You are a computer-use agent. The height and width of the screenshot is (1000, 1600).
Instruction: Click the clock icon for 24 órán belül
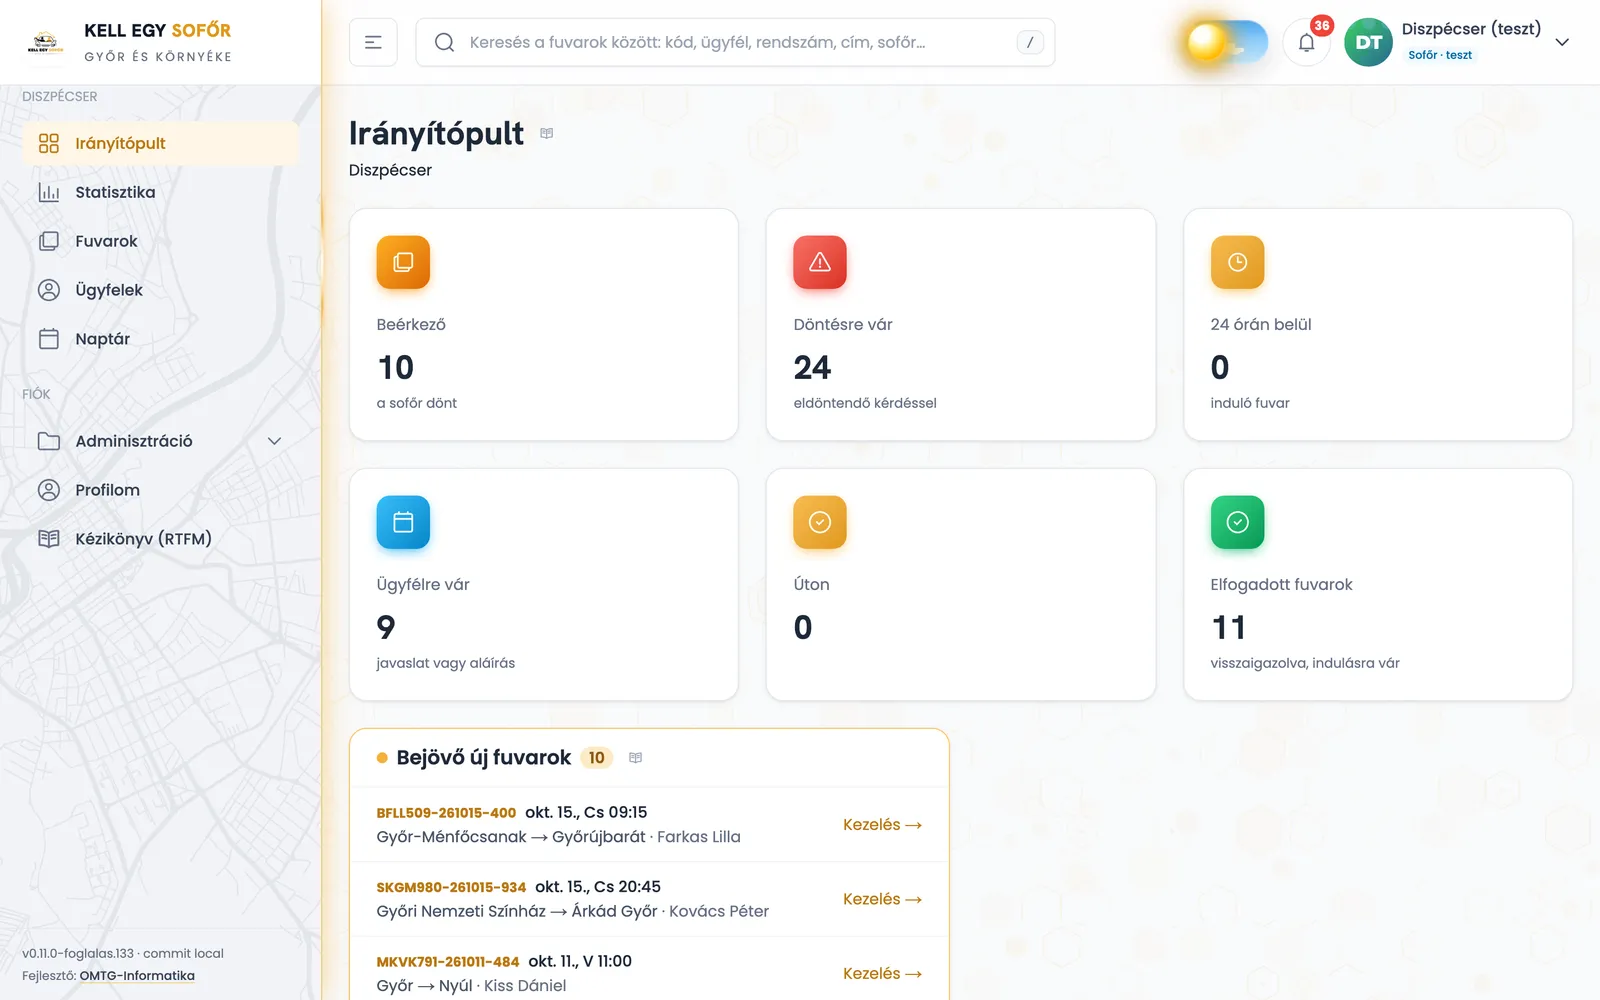pos(1237,262)
